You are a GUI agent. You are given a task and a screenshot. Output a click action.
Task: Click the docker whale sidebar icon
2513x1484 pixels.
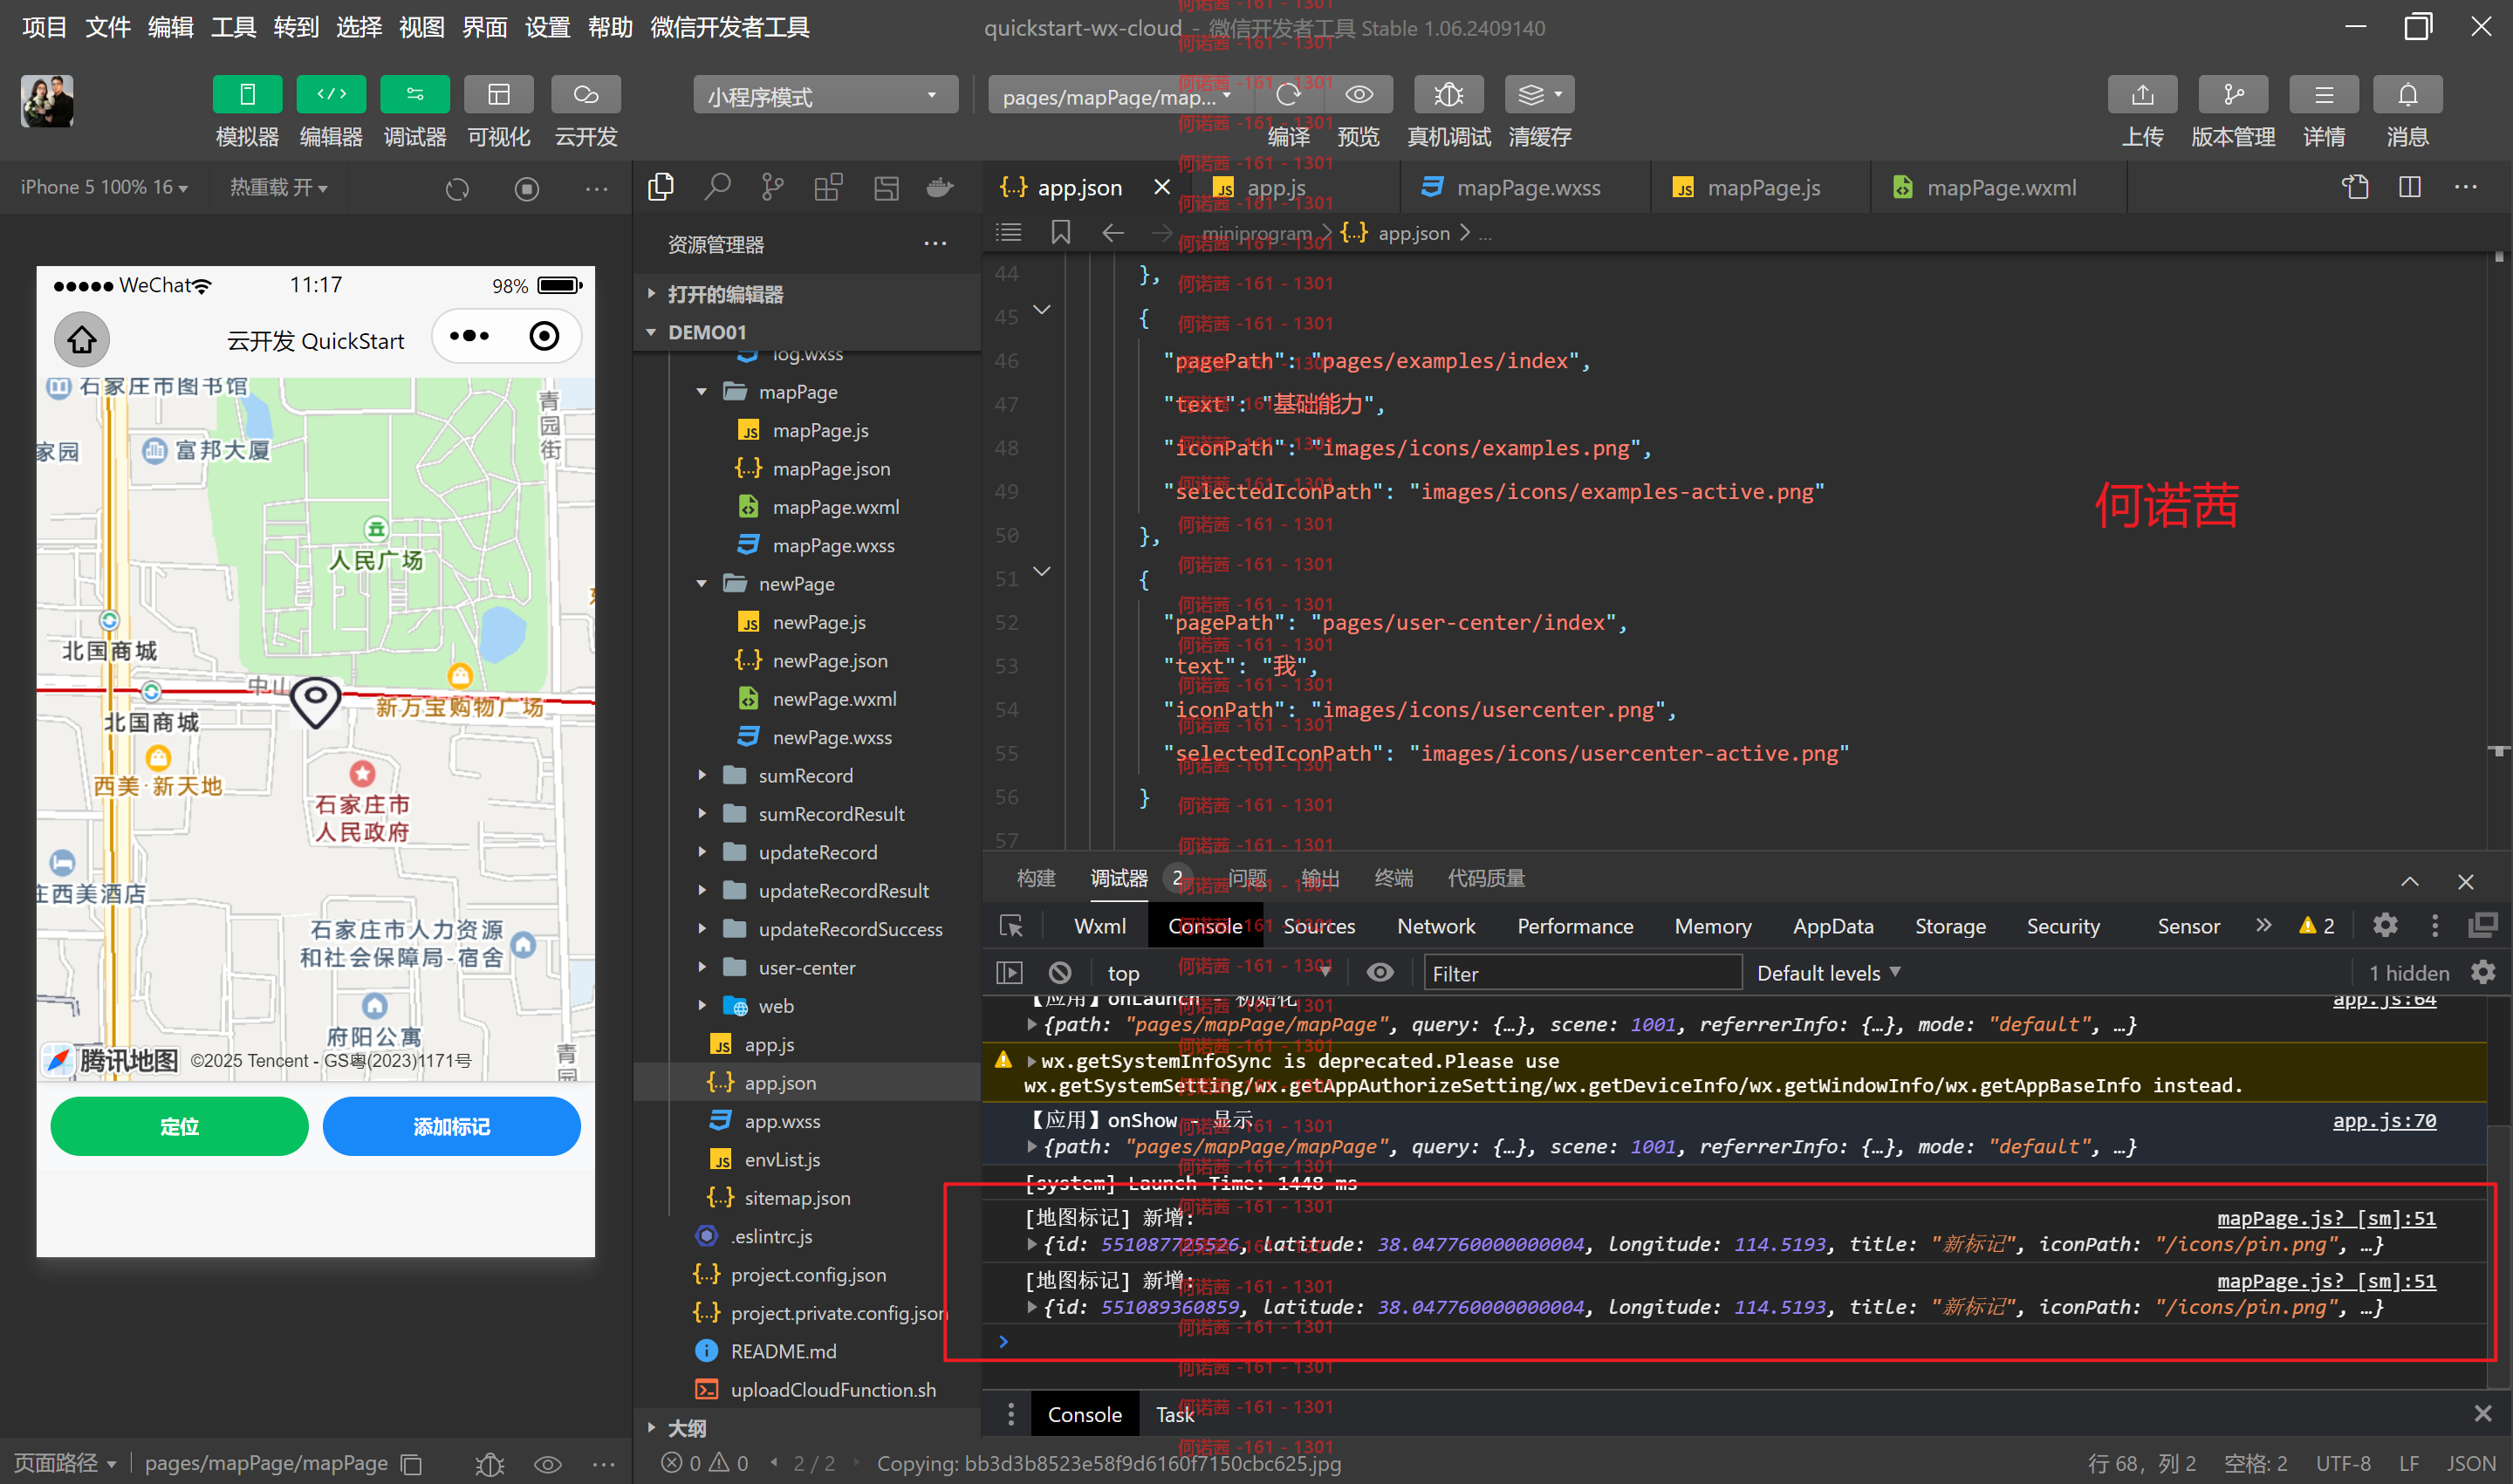940,187
